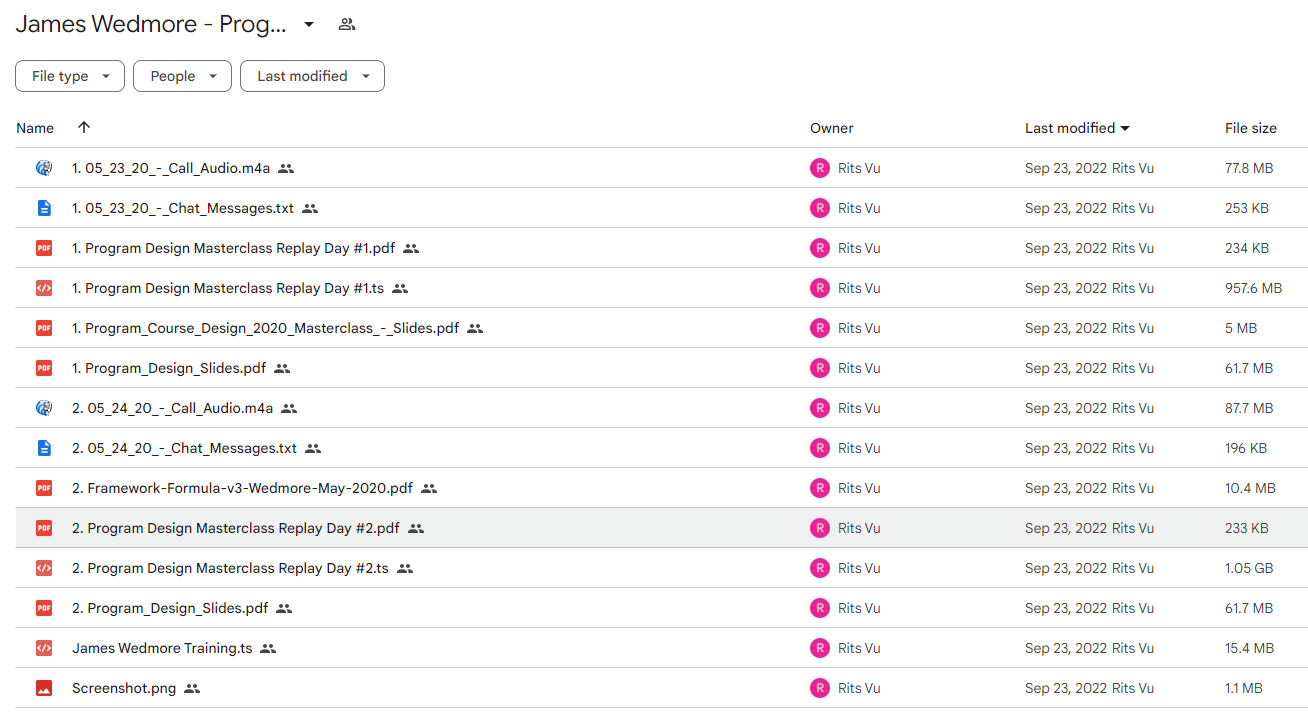Select file Screenshot.png
This screenshot has width=1308, height=728.
[124, 688]
